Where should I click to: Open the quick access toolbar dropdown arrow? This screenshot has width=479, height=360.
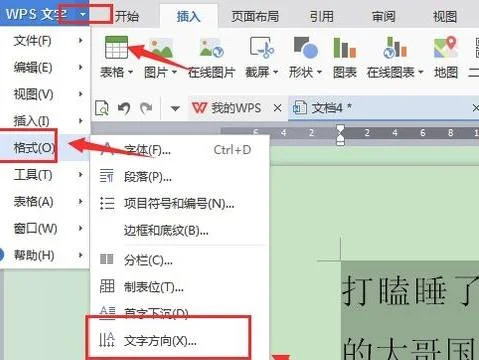175,108
